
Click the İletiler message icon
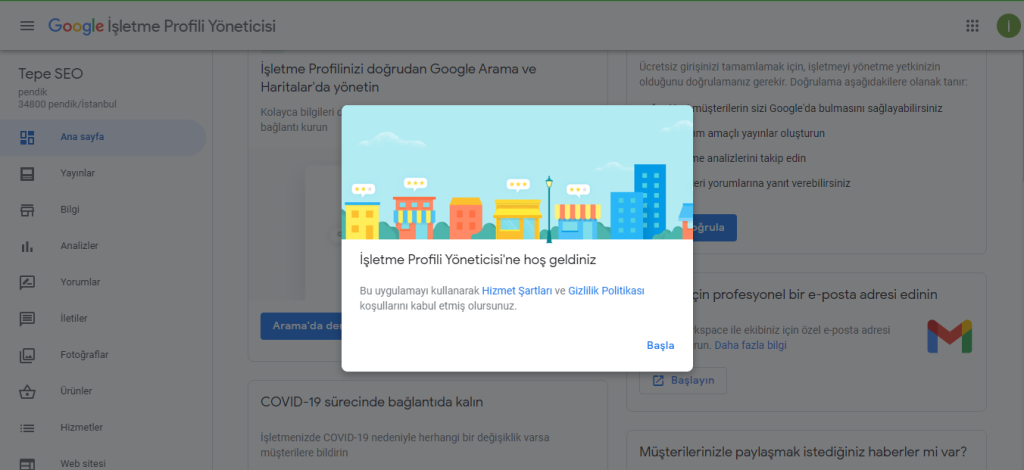28,319
